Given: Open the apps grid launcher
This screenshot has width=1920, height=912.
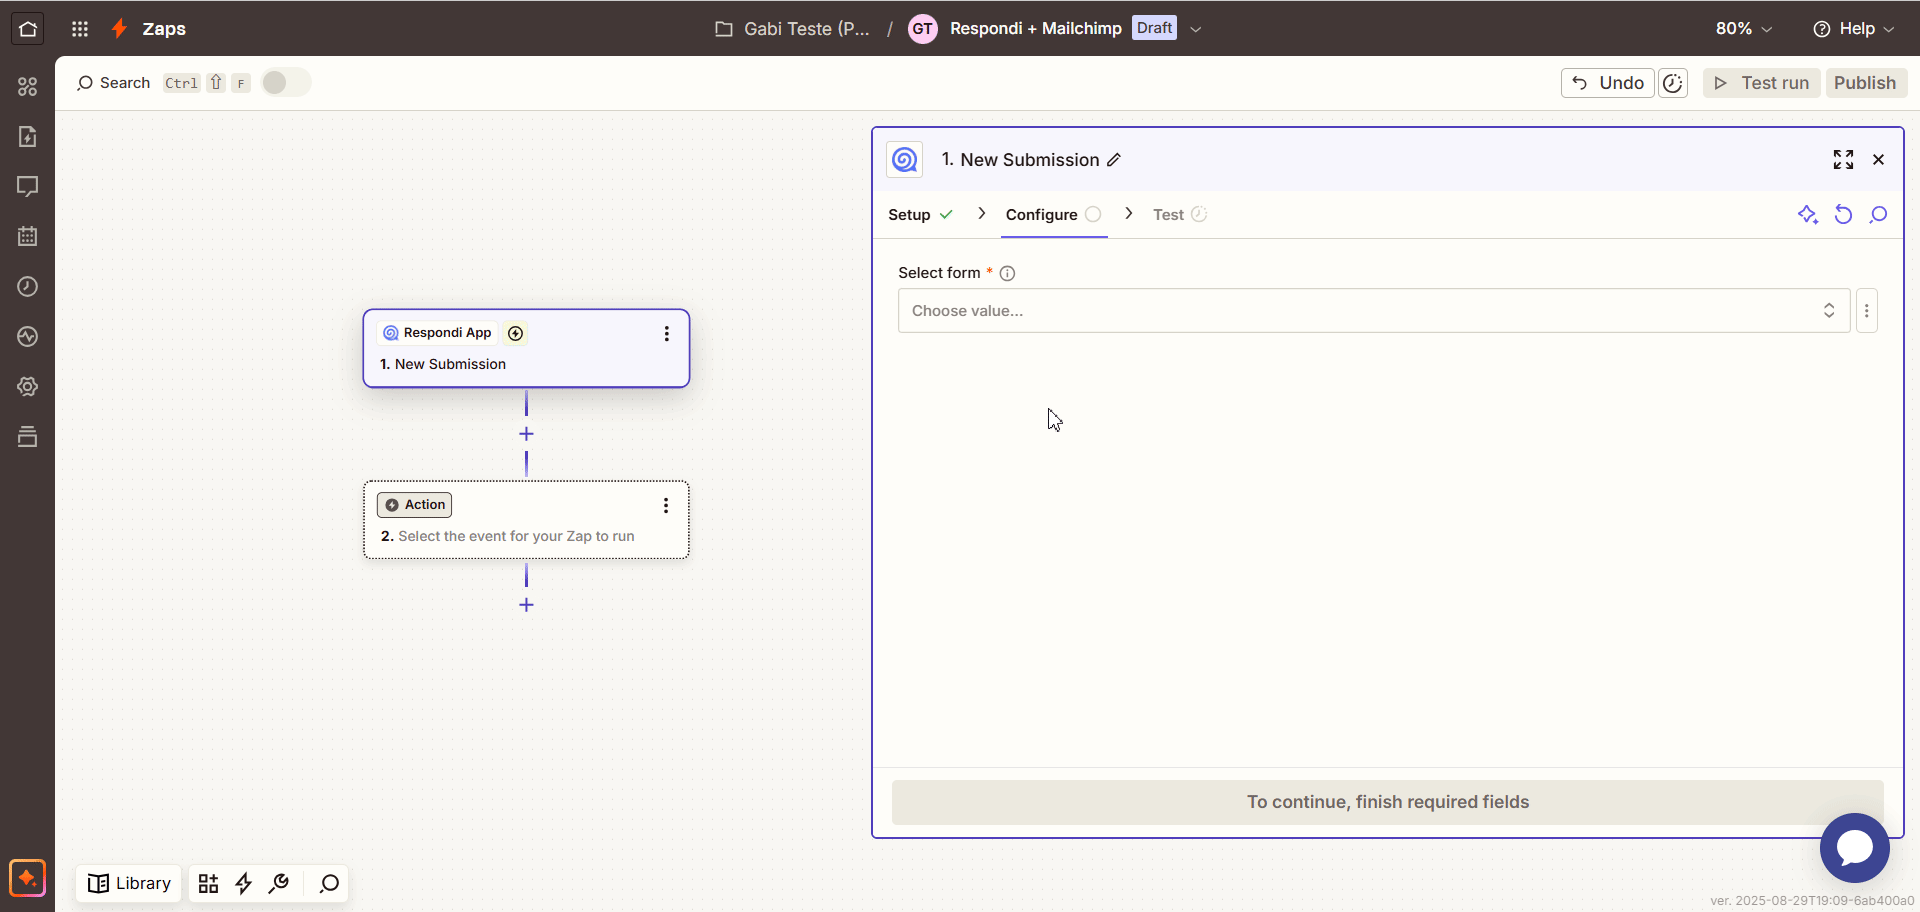Looking at the screenshot, I should (x=80, y=28).
